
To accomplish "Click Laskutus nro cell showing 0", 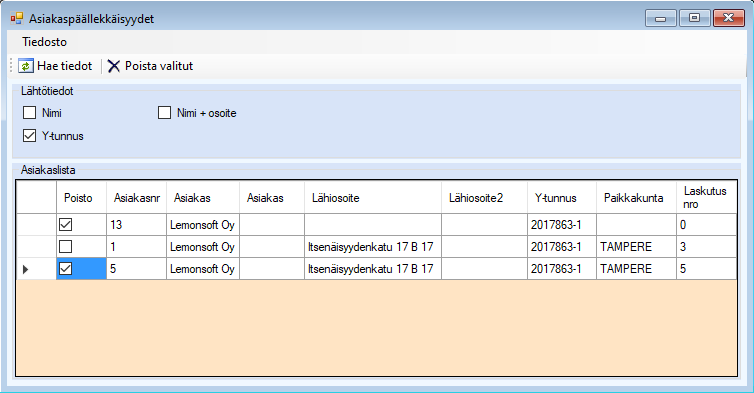I will tap(706, 225).
